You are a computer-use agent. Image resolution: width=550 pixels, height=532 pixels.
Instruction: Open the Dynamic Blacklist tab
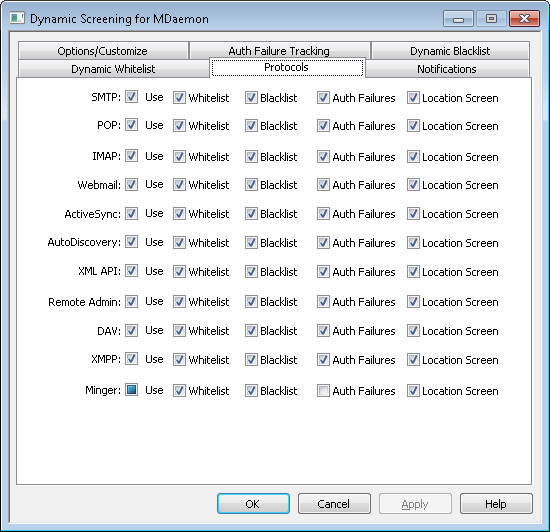pos(450,51)
